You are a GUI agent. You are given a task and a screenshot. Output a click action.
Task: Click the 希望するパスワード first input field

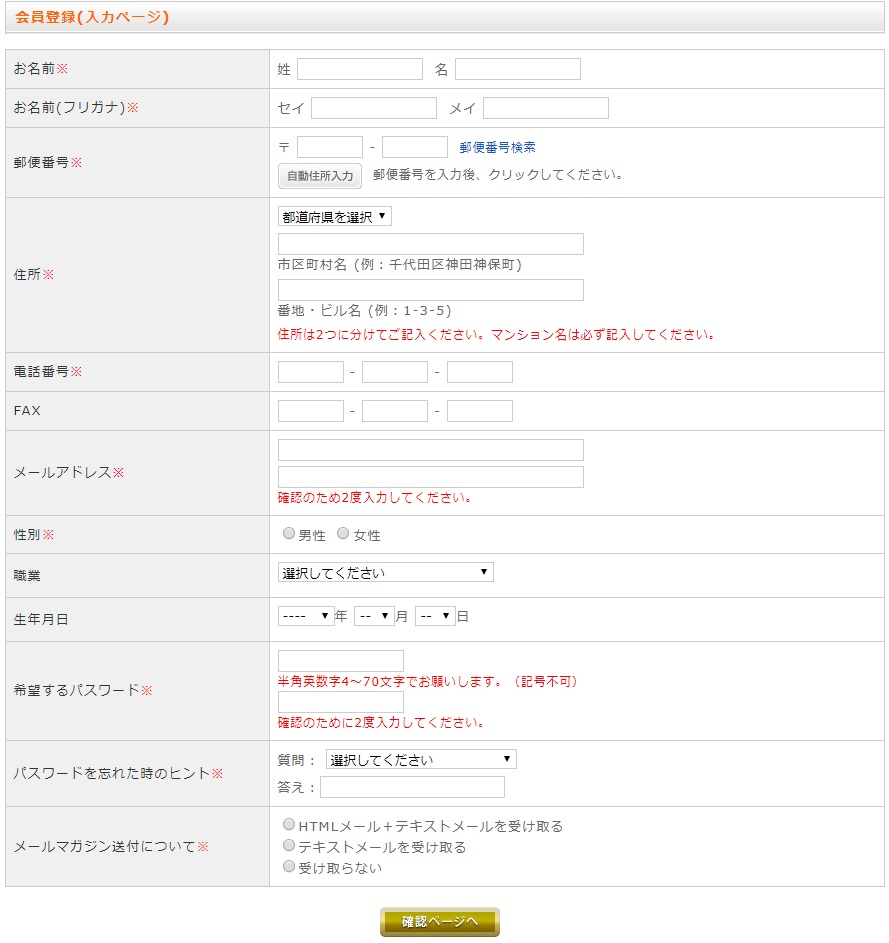340,661
